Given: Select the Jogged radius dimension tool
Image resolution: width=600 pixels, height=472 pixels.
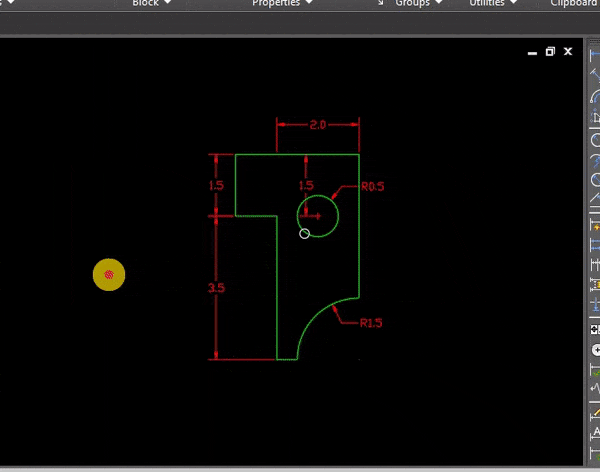Looking at the screenshot, I should click(x=595, y=160).
